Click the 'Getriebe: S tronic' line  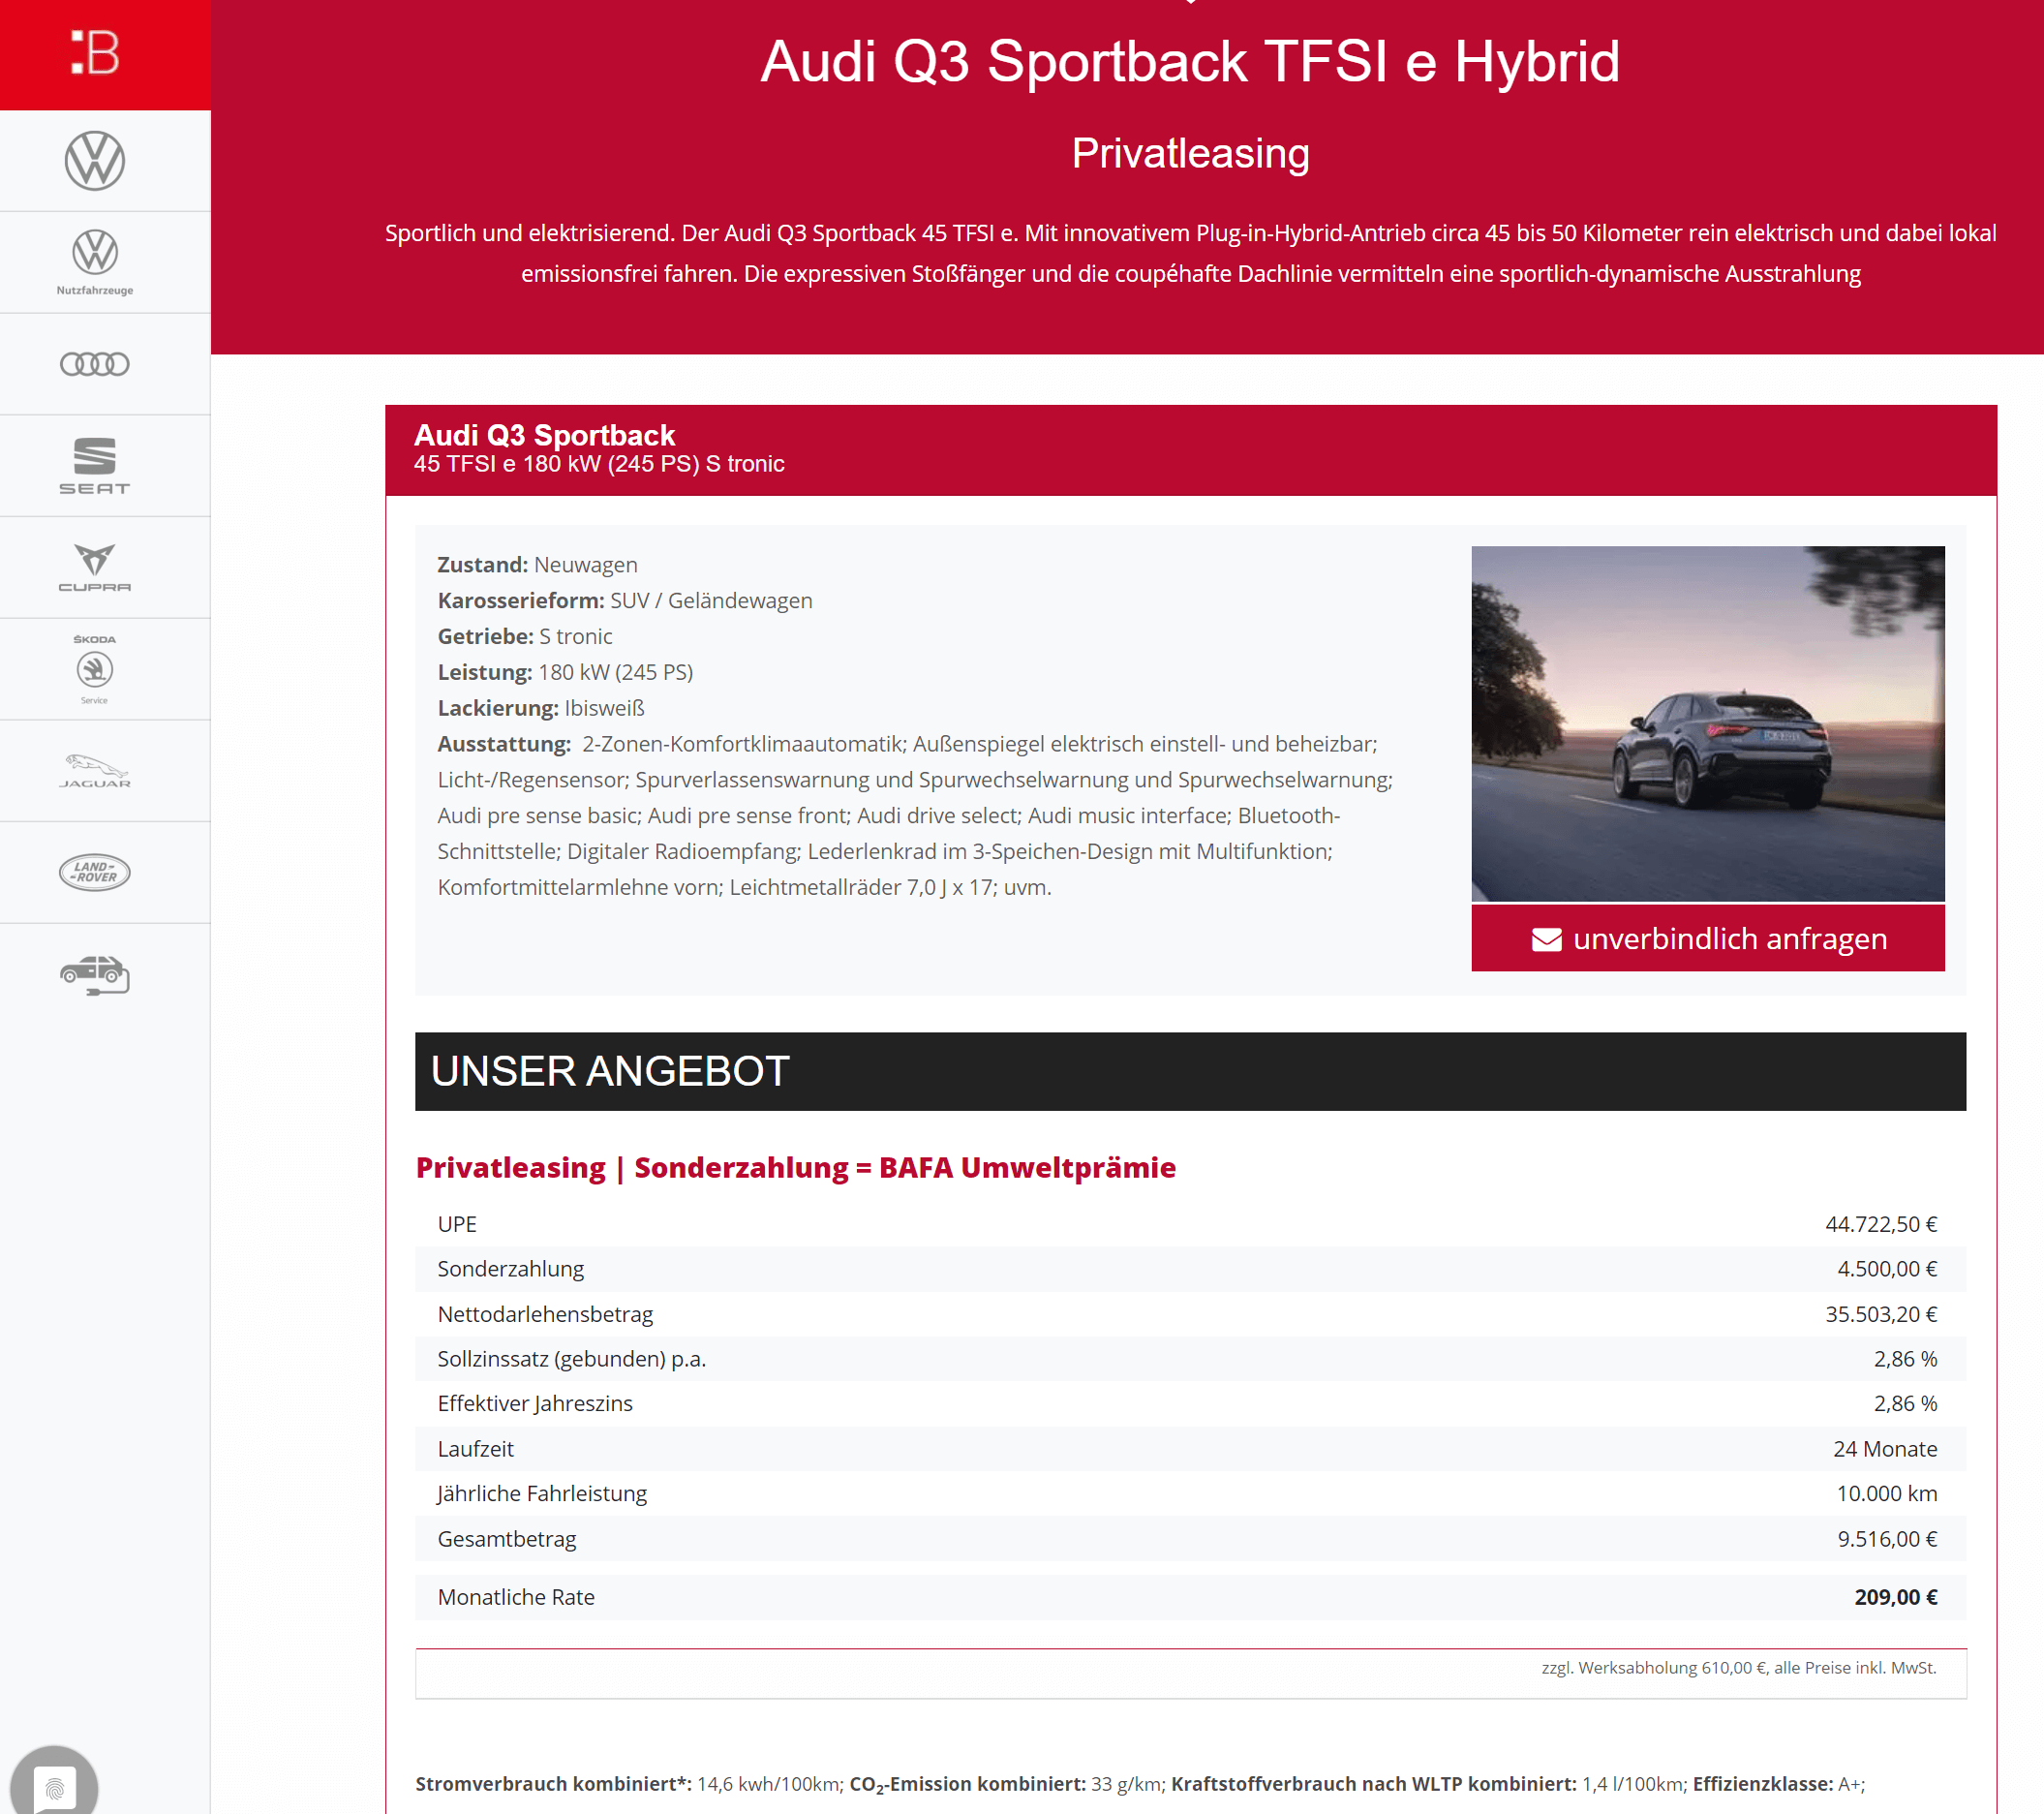(x=524, y=636)
